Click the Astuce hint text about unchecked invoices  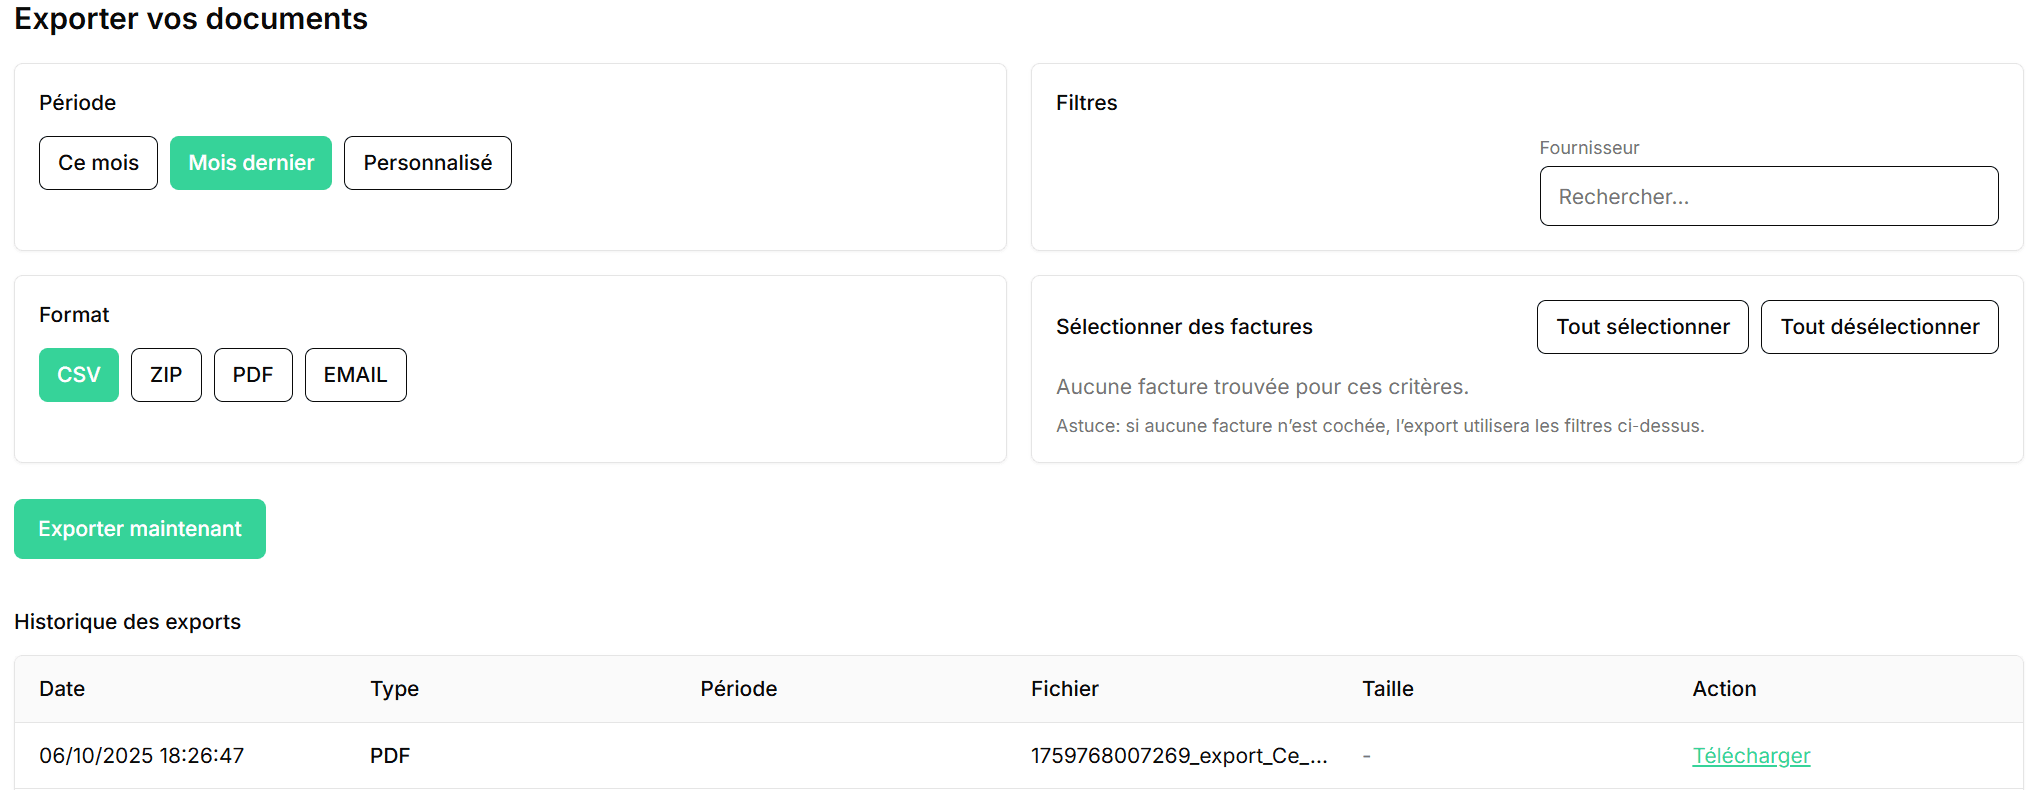click(1380, 426)
